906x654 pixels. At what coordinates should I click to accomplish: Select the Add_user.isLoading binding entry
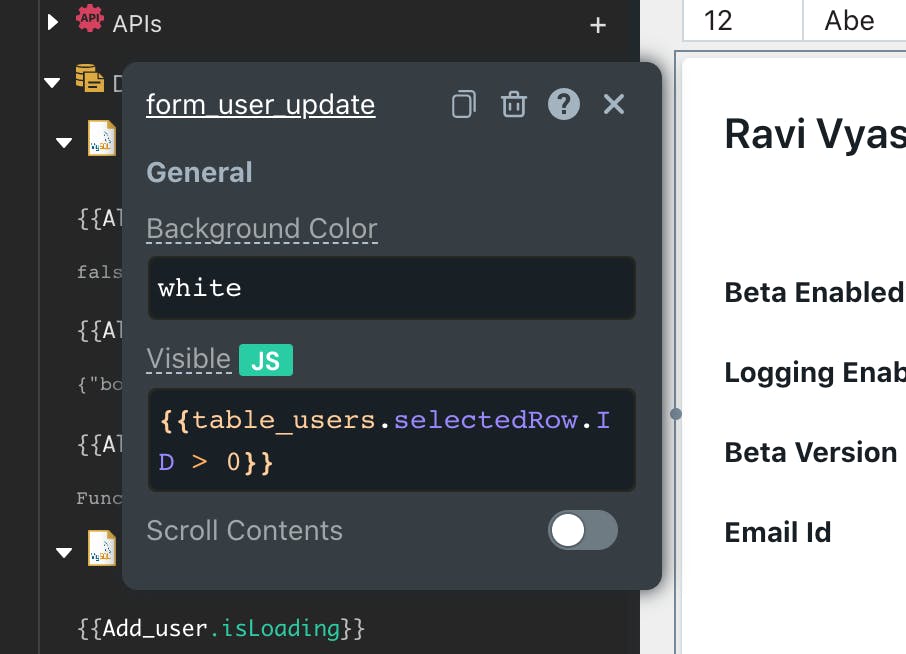point(221,629)
